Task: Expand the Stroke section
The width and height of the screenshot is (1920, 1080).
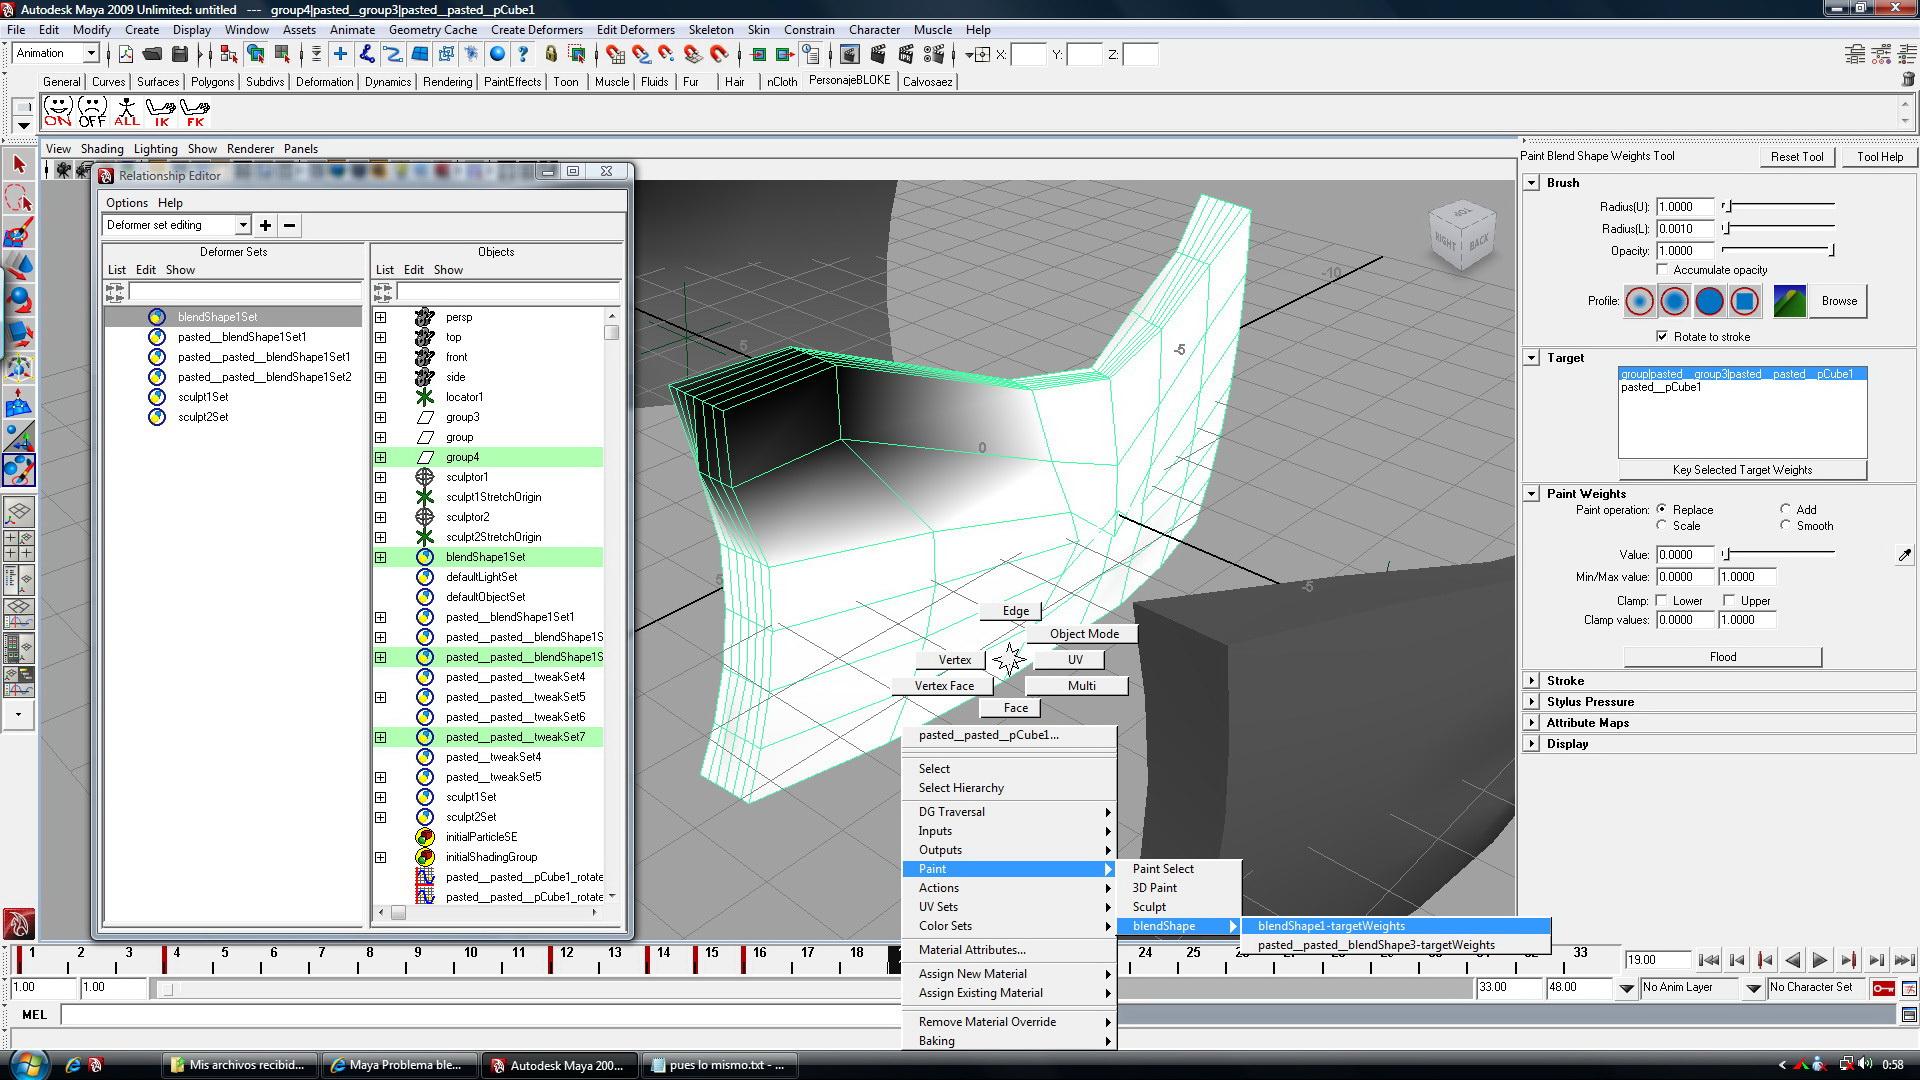Action: tap(1531, 681)
